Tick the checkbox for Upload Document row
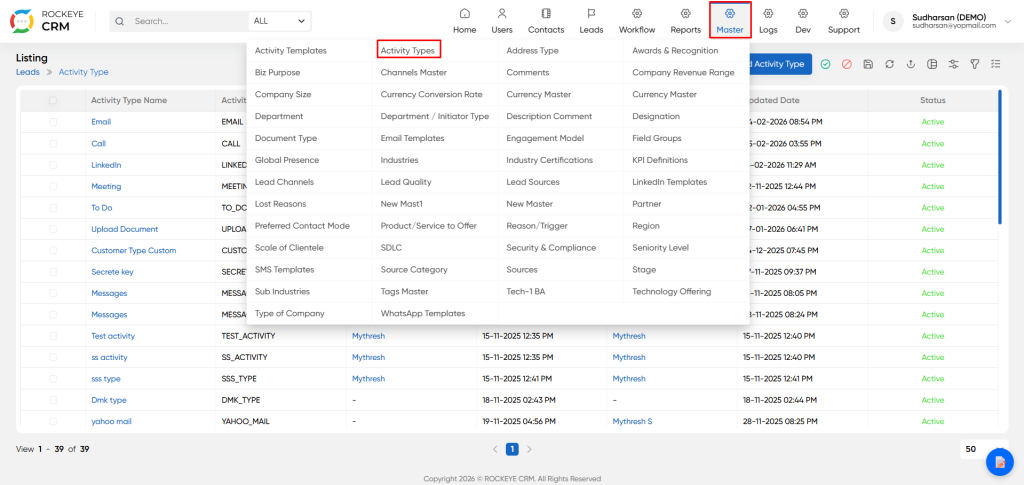Image resolution: width=1024 pixels, height=485 pixels. click(53, 229)
